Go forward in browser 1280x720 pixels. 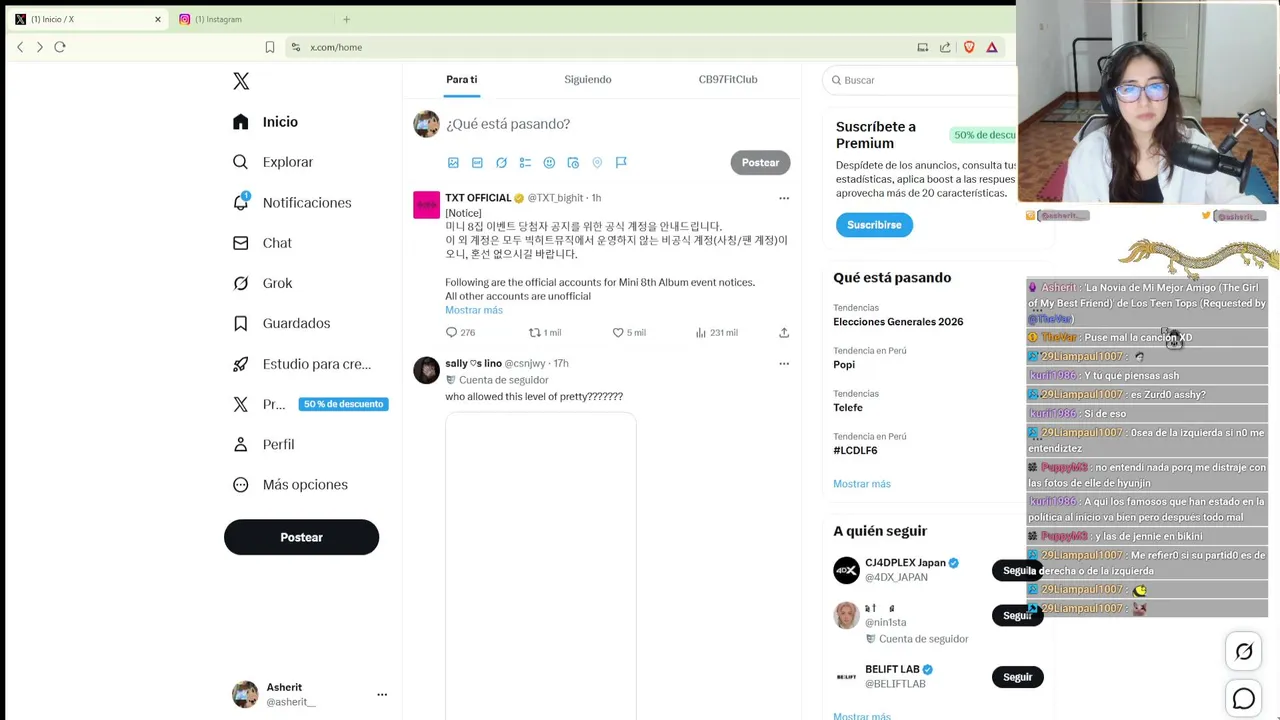(40, 47)
